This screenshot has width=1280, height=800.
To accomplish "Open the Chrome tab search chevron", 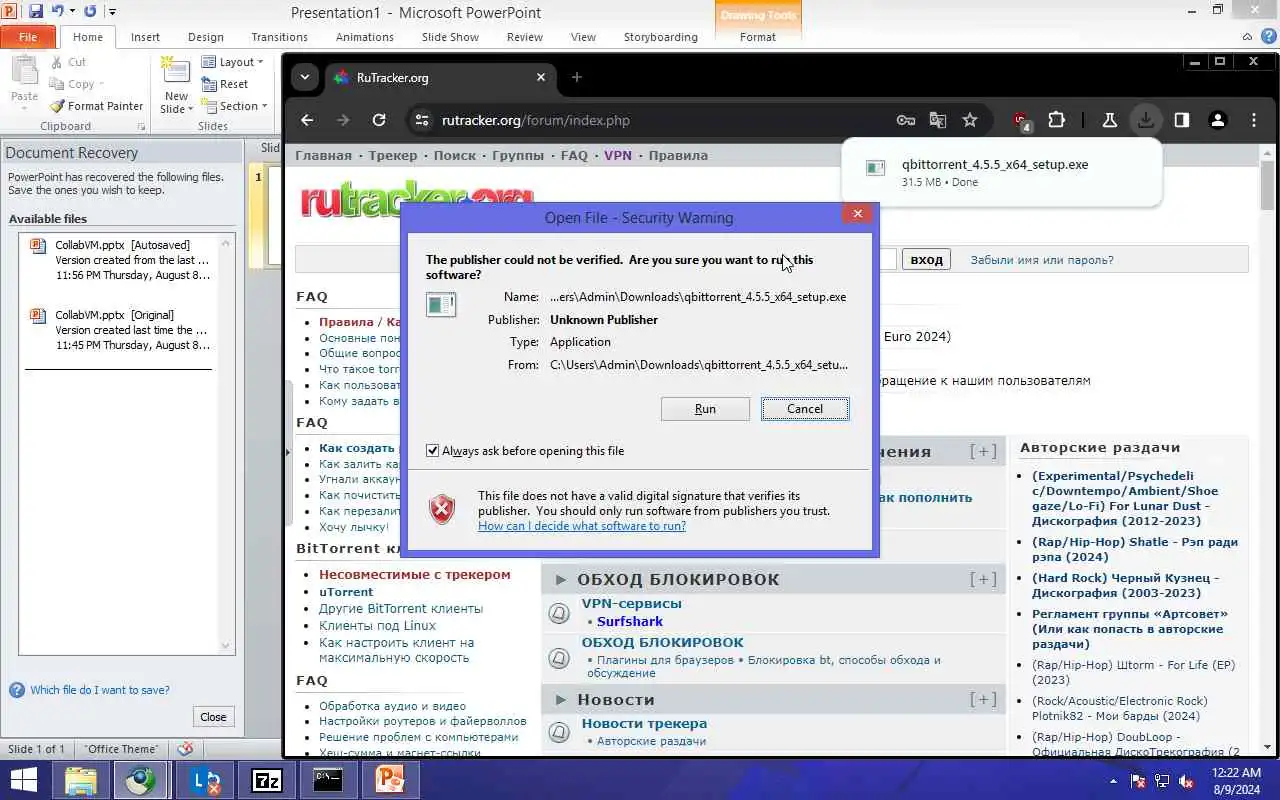I will coord(304,77).
